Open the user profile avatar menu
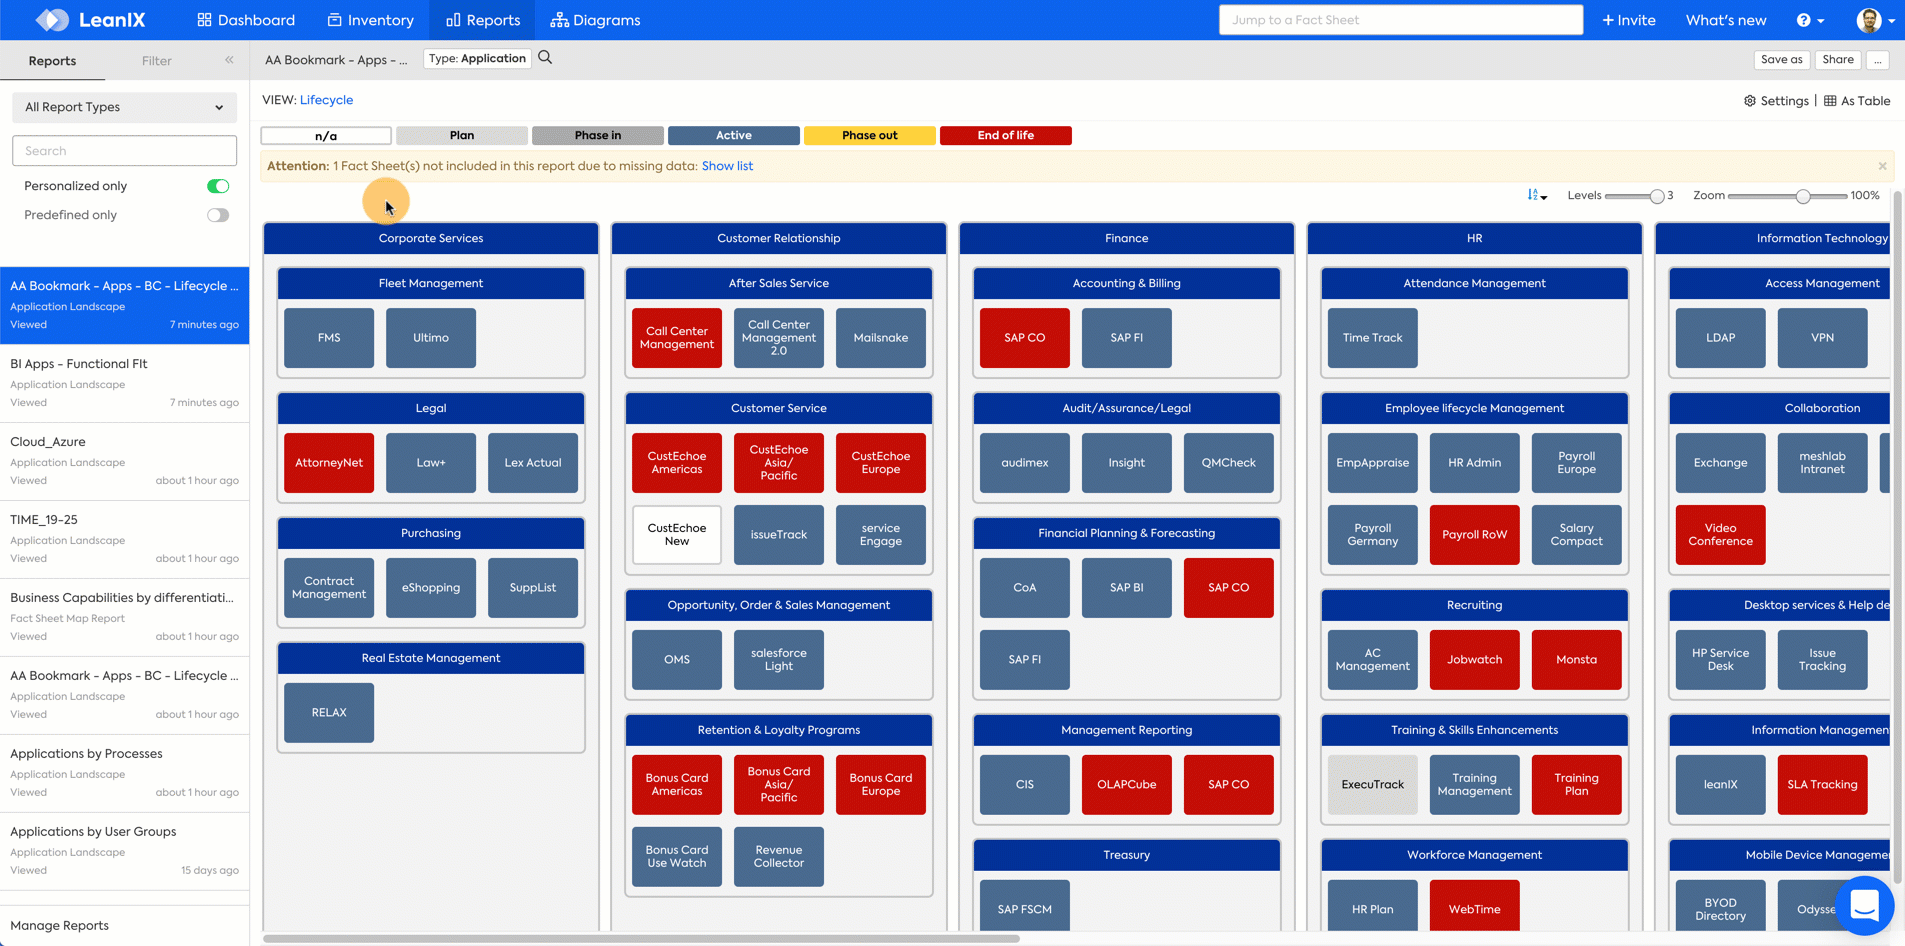 pyautogui.click(x=1875, y=20)
